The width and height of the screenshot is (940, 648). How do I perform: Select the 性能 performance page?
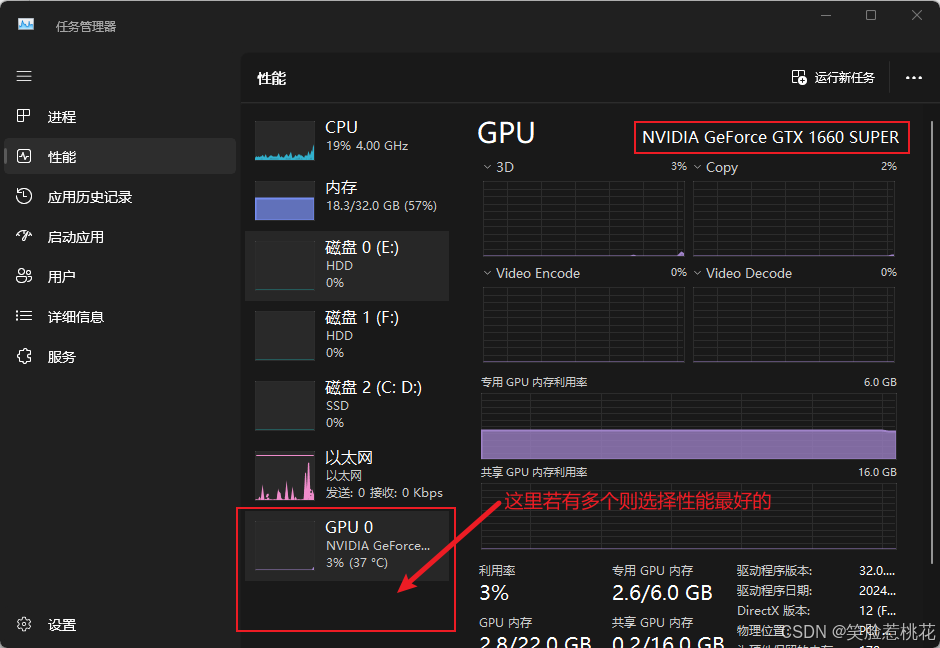tap(120, 156)
